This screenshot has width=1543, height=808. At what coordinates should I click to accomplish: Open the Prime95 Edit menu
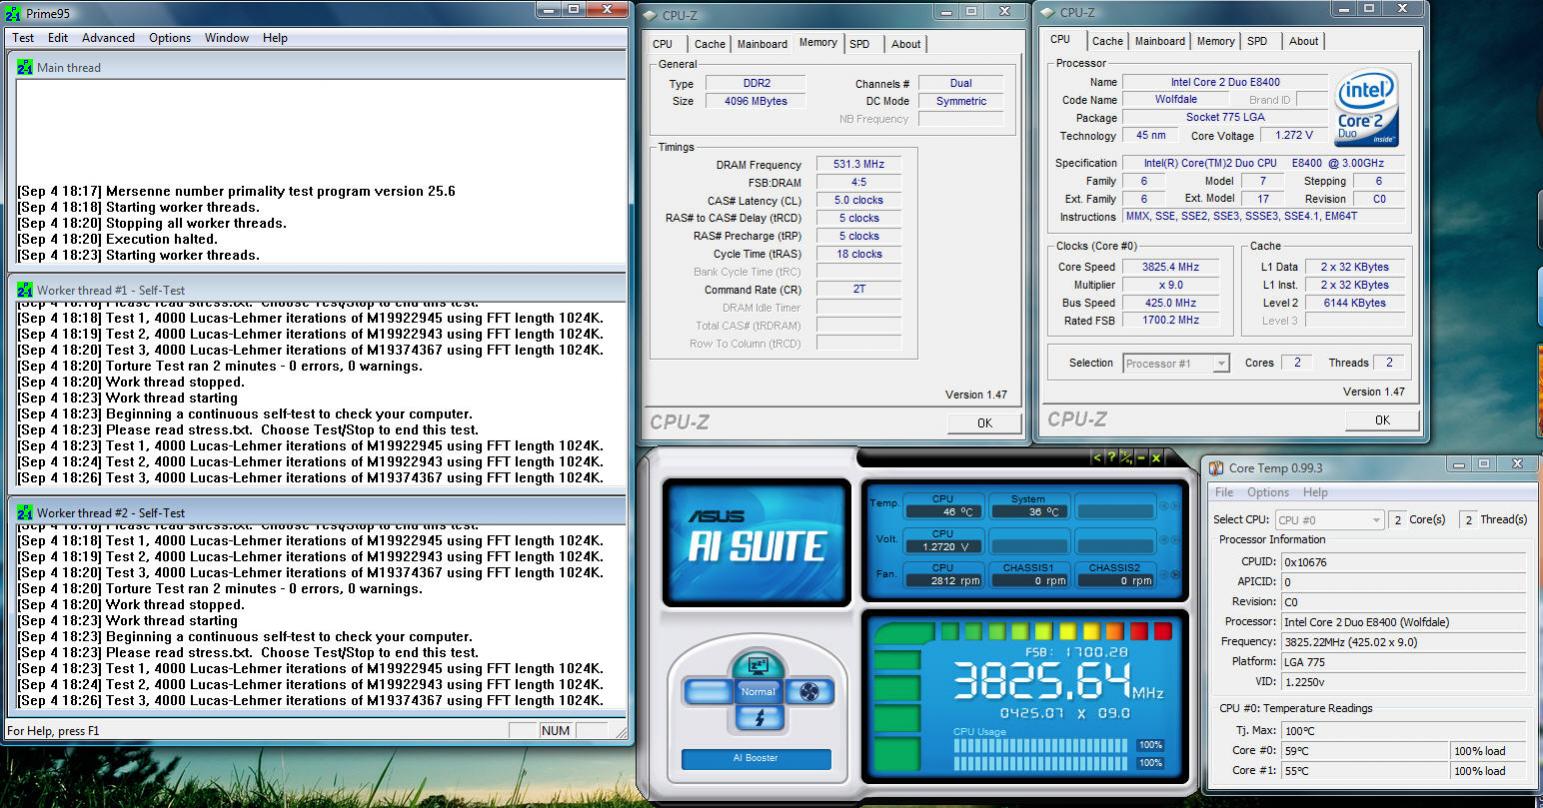[58, 38]
